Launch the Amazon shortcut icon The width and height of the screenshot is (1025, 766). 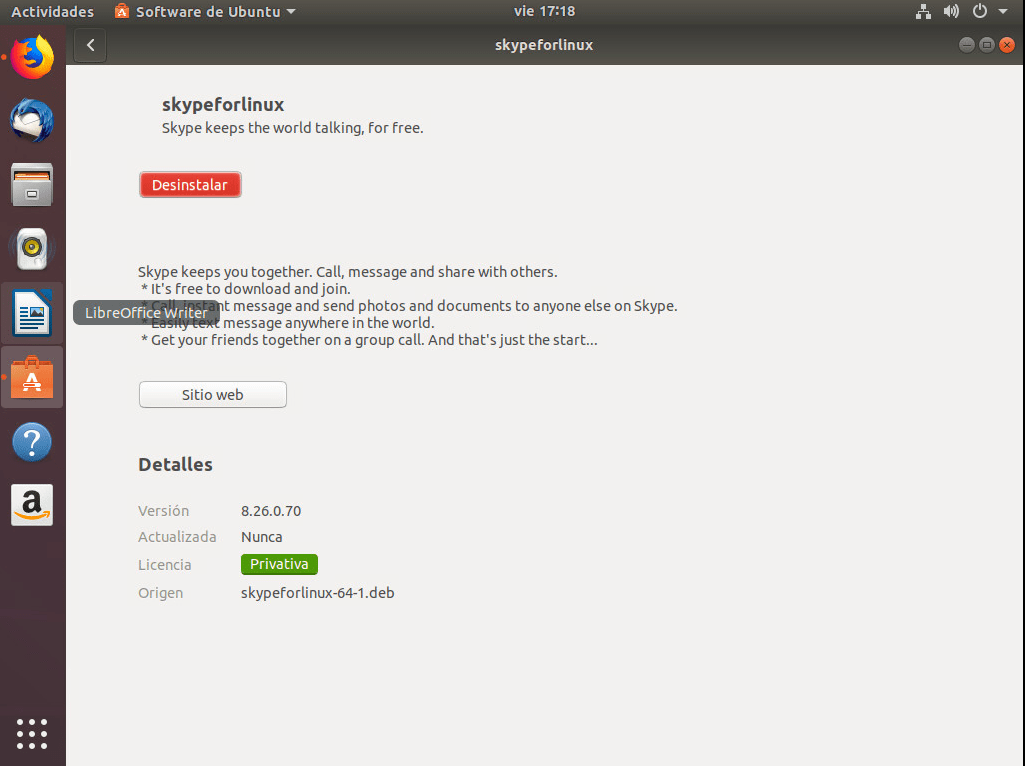32,505
